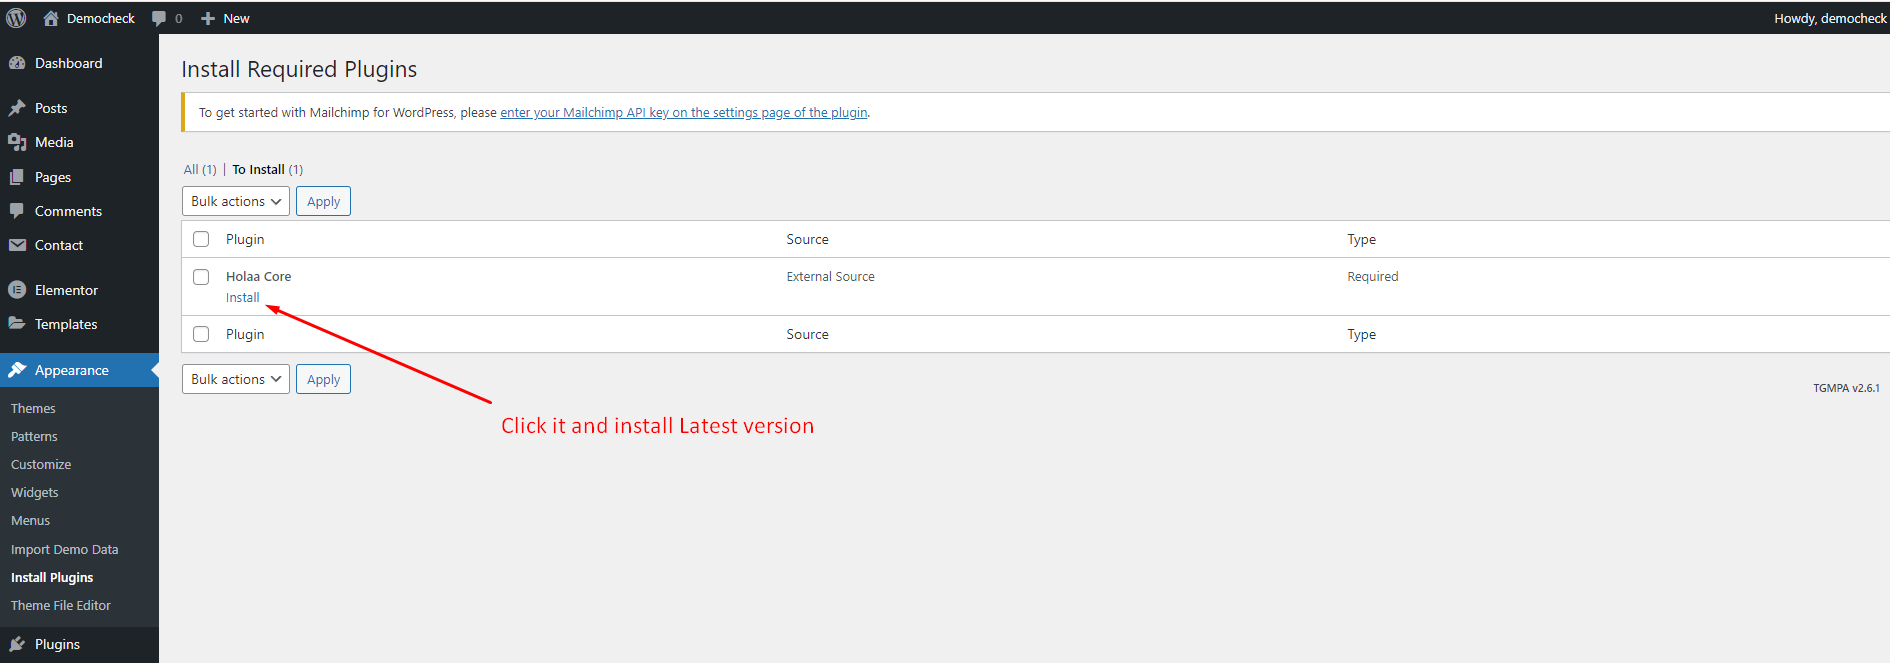Viewport: 1890px width, 663px height.
Task: Select Import Demo Data menu item
Action: (64, 549)
